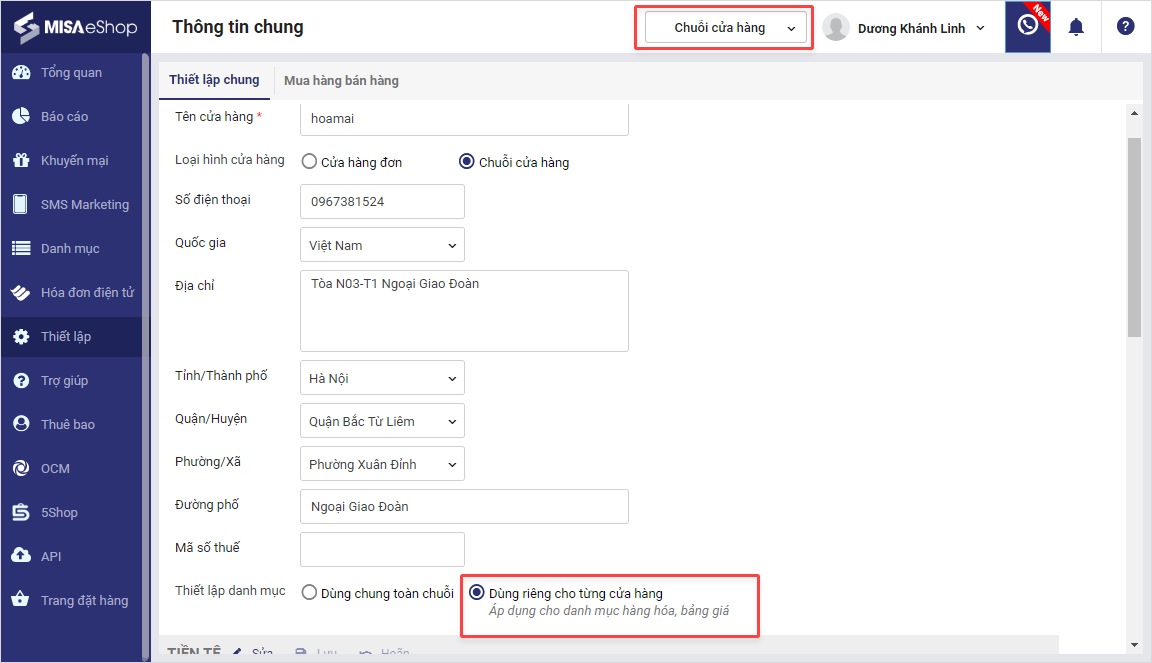Click the Số điện thoại field
1152x663 pixels.
(x=382, y=201)
